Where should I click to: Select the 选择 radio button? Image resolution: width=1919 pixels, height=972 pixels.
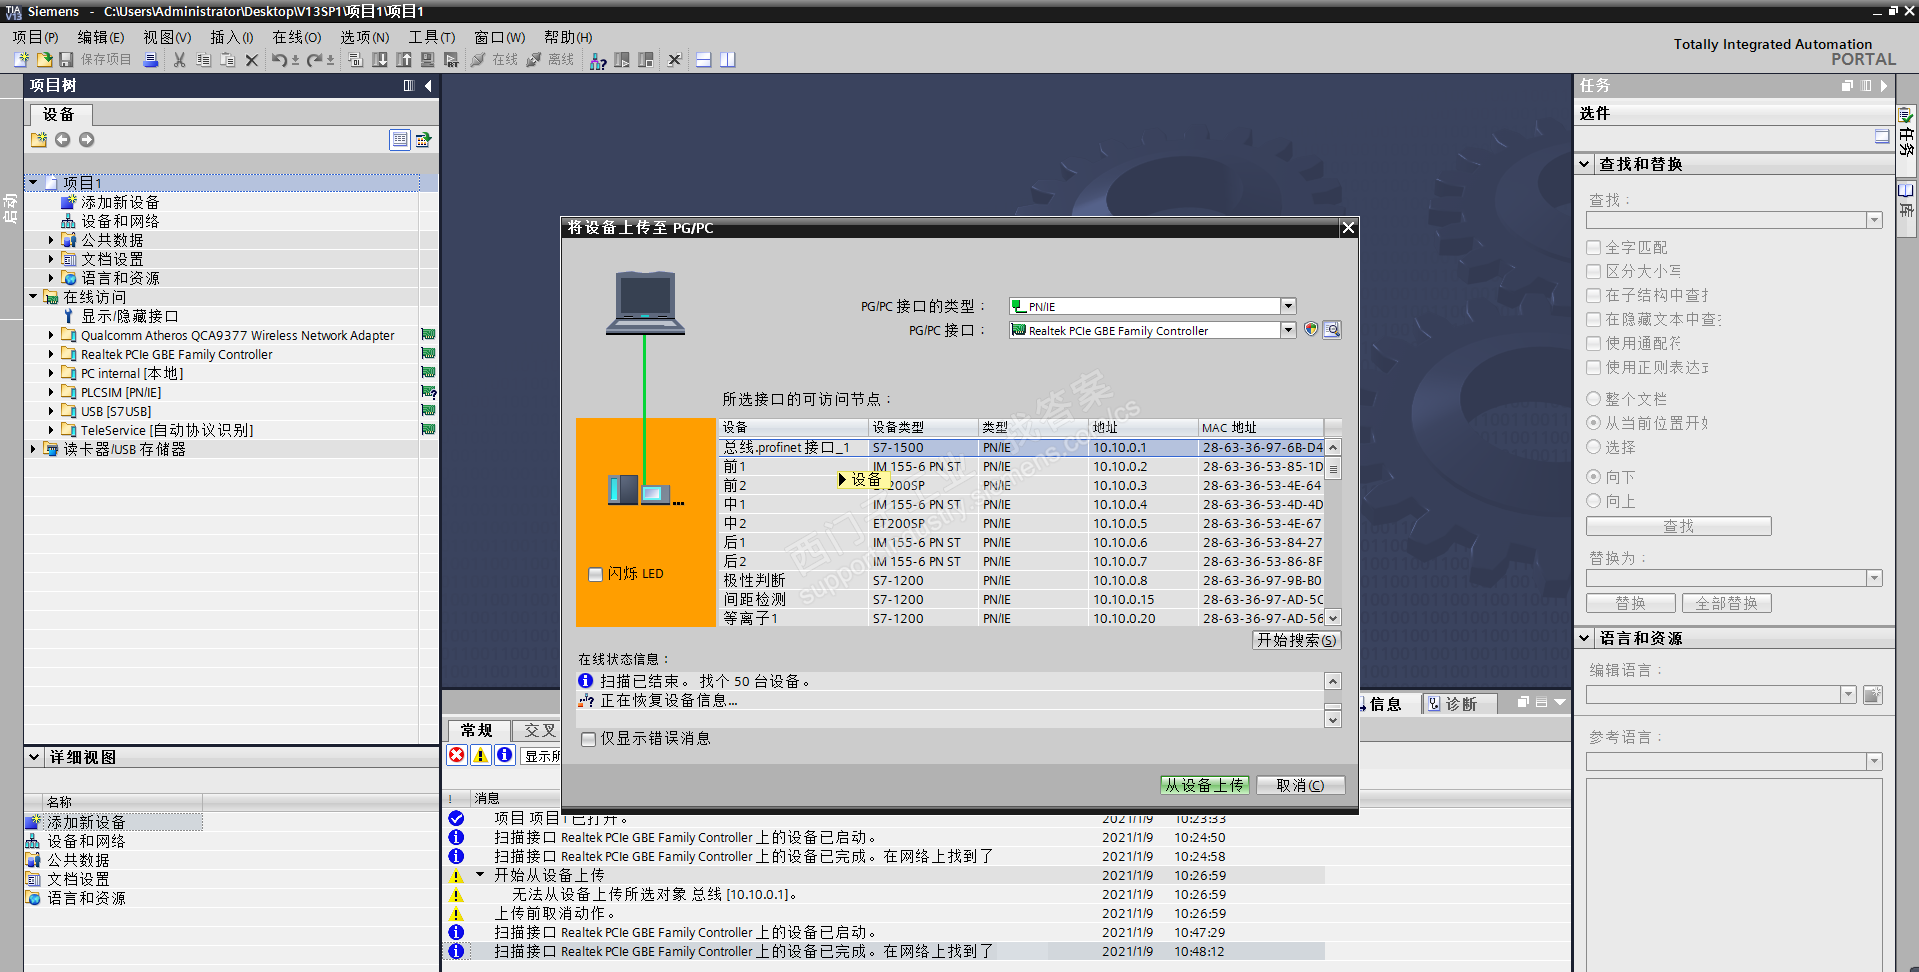(1594, 447)
